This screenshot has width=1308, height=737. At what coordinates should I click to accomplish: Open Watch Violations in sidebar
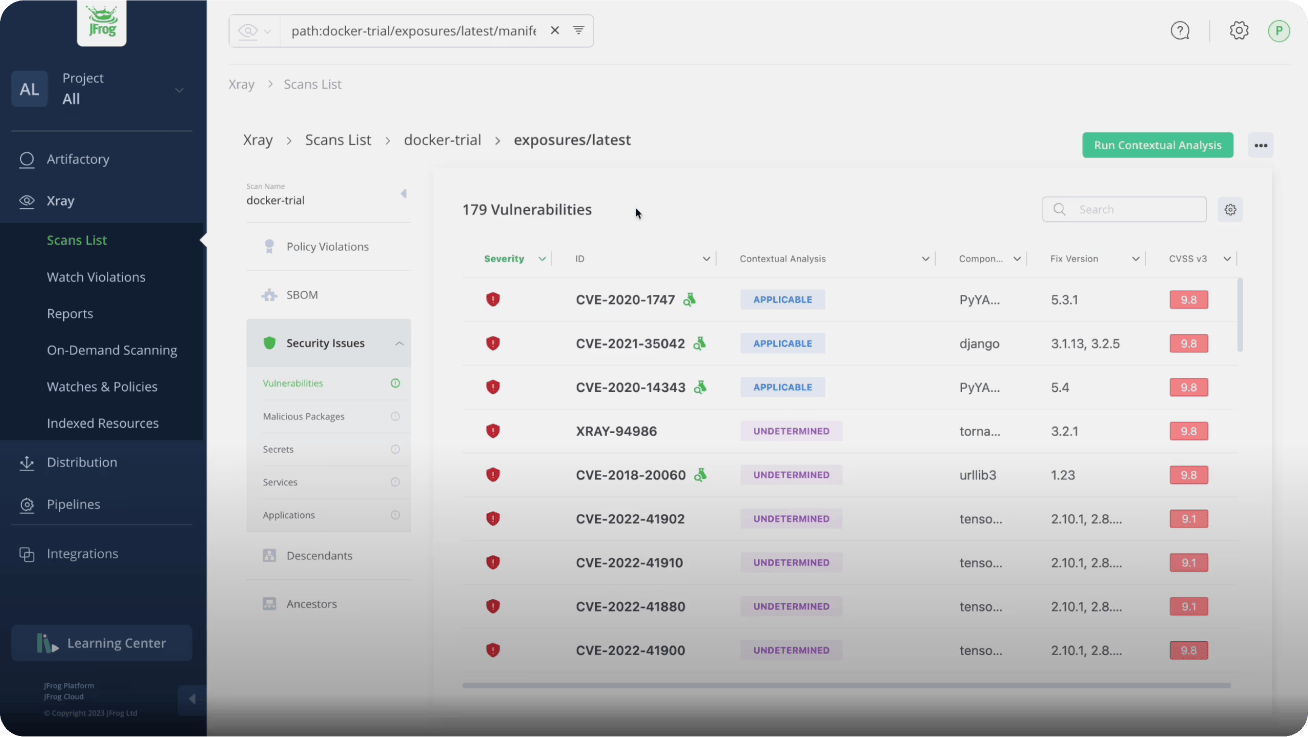point(96,277)
